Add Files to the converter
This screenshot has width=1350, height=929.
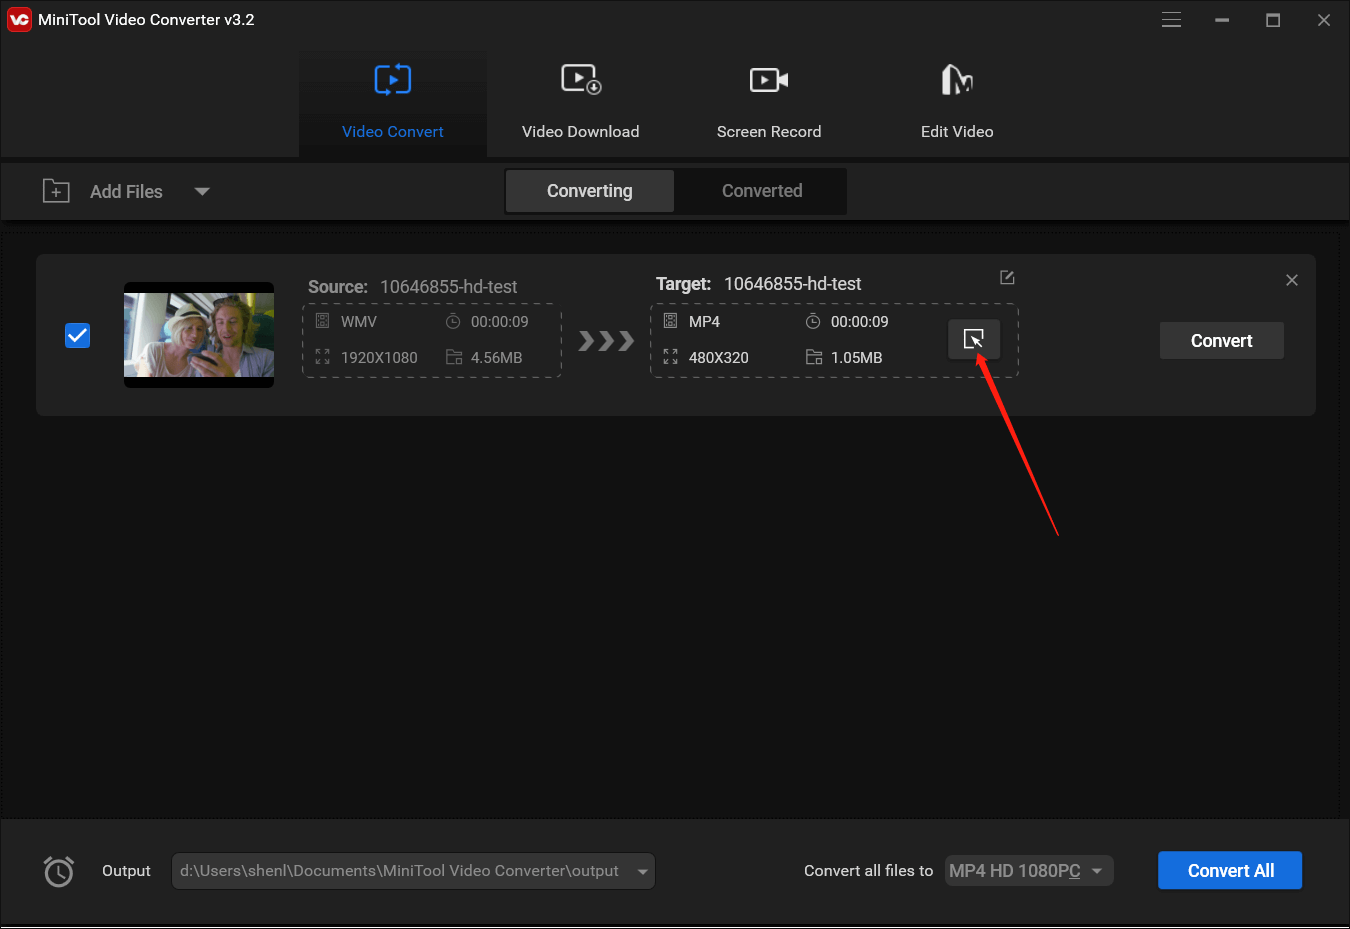point(126,191)
